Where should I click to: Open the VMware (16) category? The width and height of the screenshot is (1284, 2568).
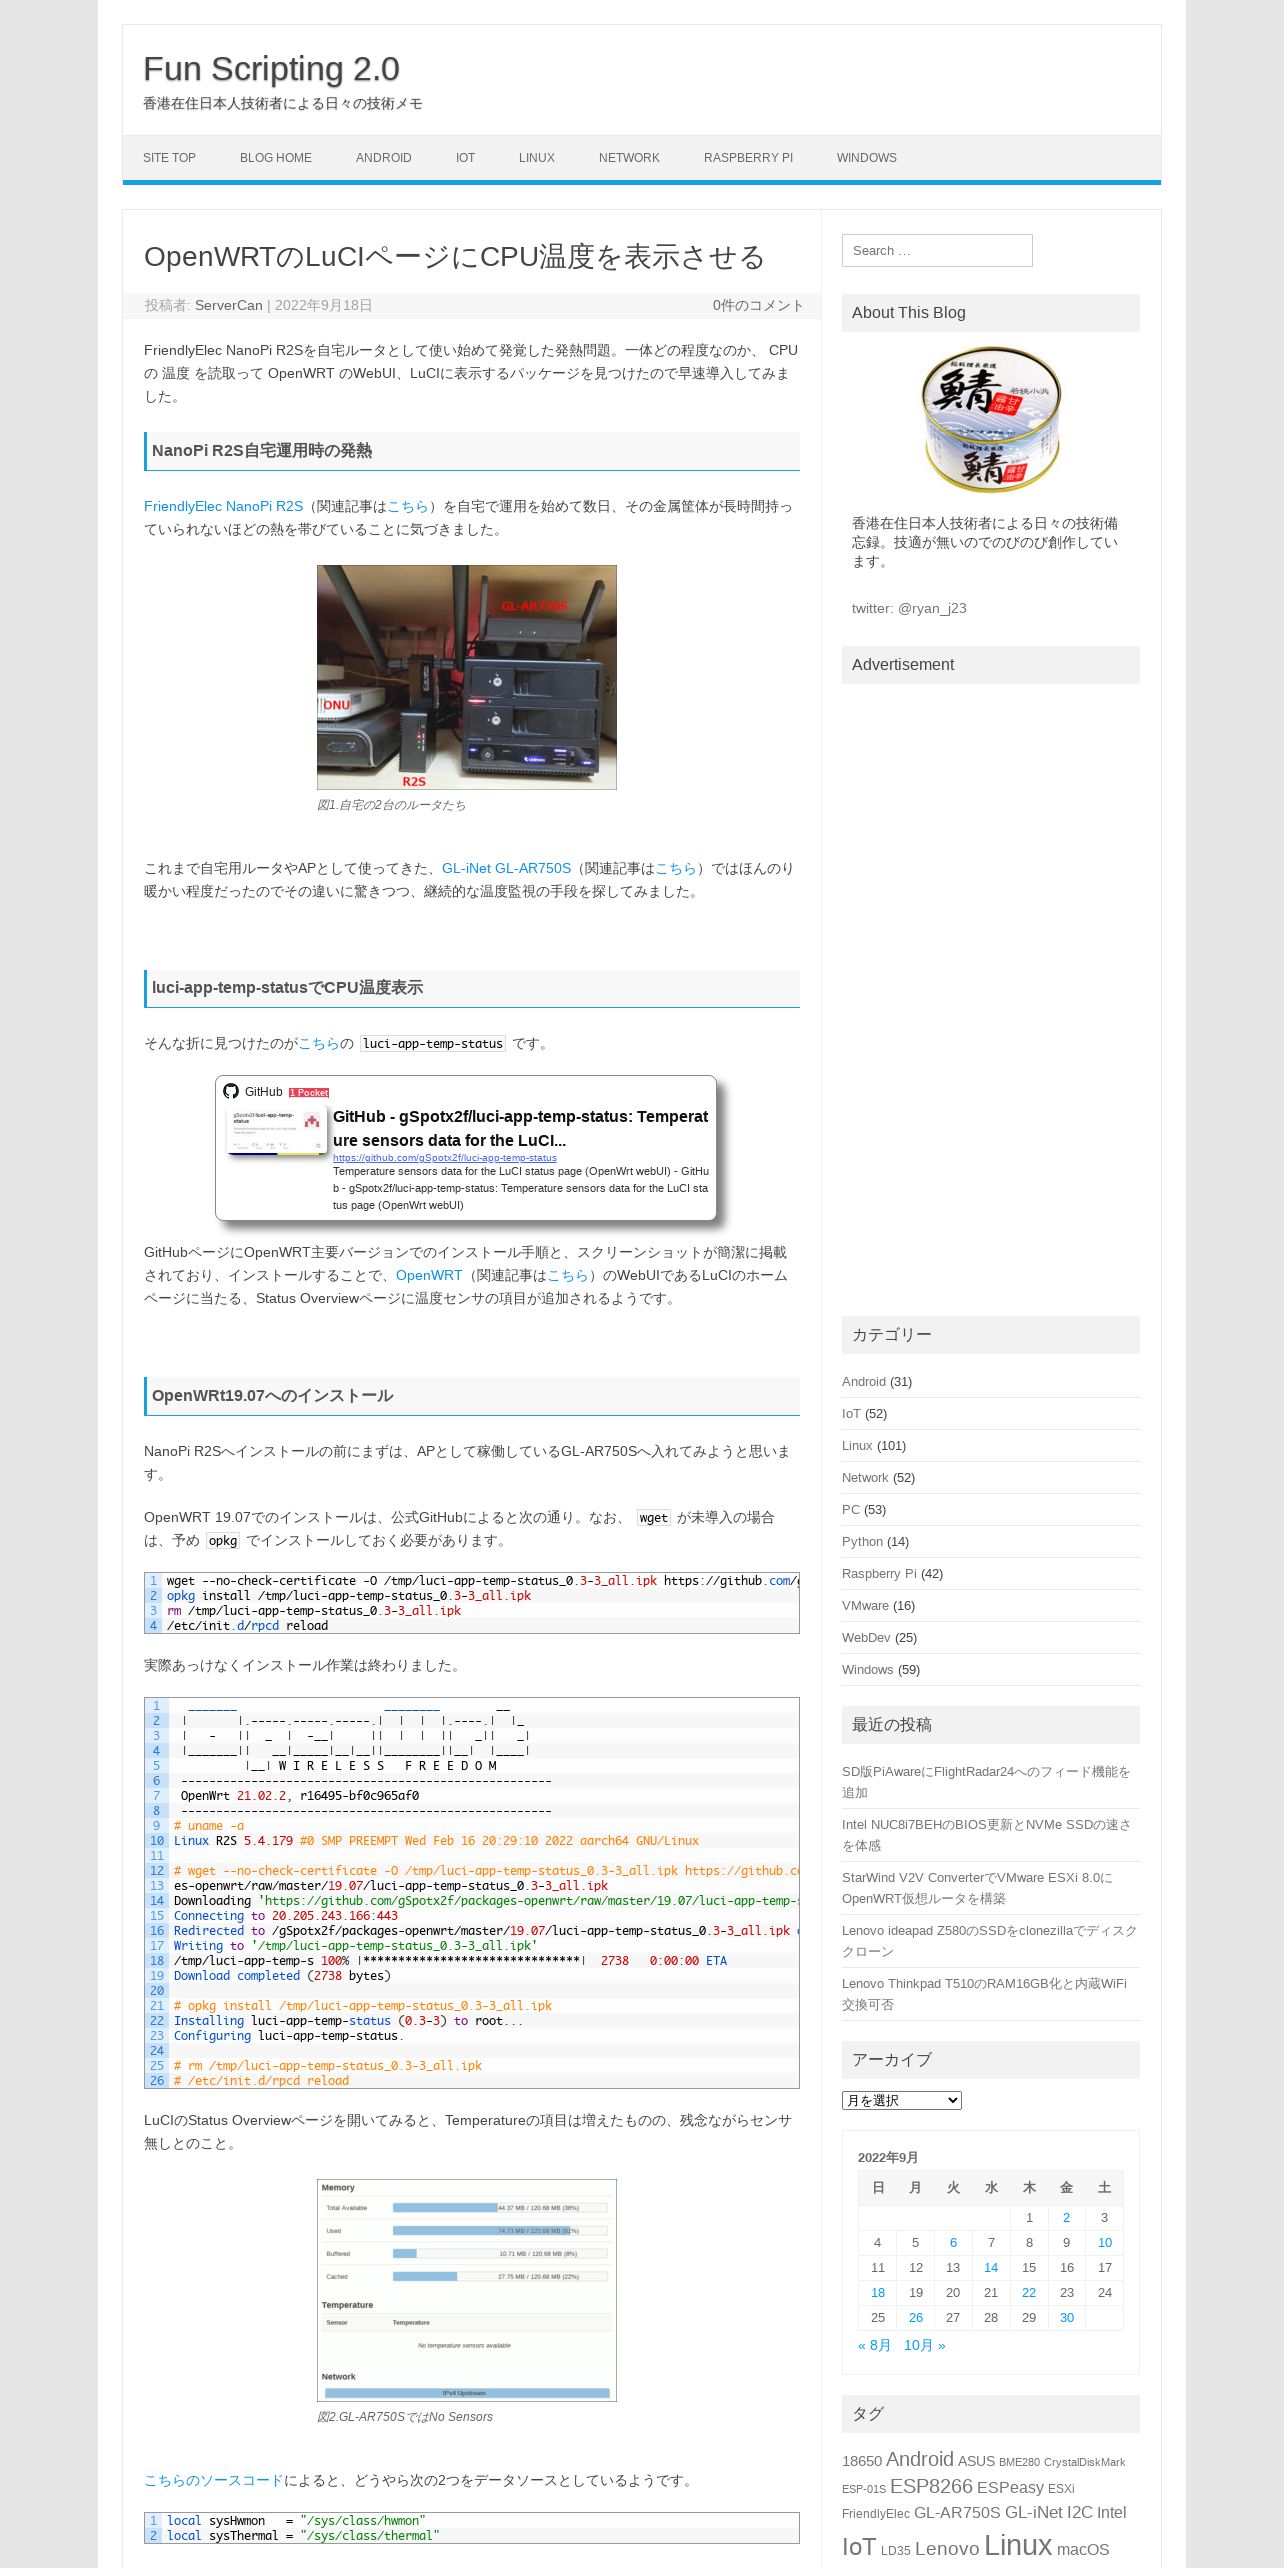pos(865,1606)
